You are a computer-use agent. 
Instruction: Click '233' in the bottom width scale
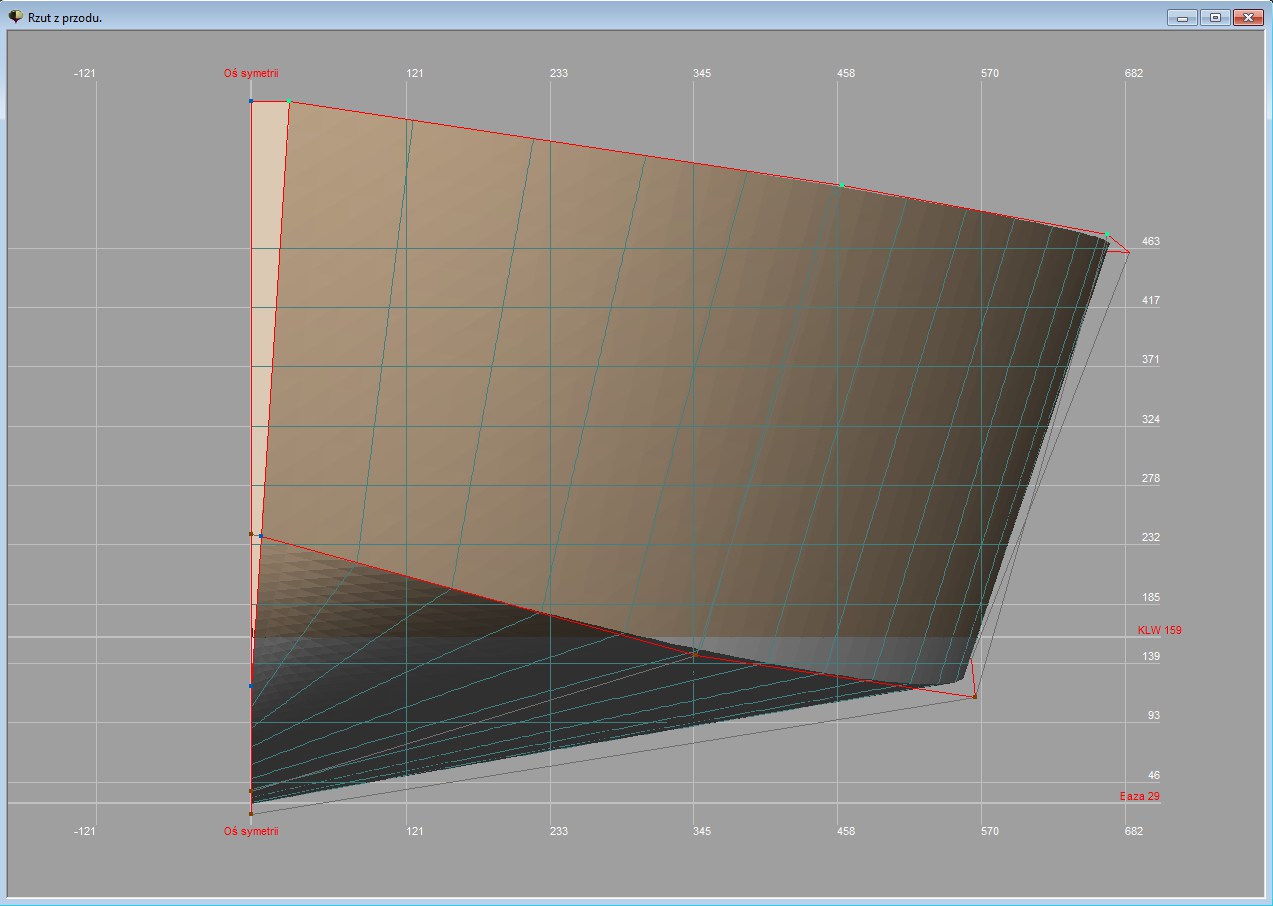558,831
